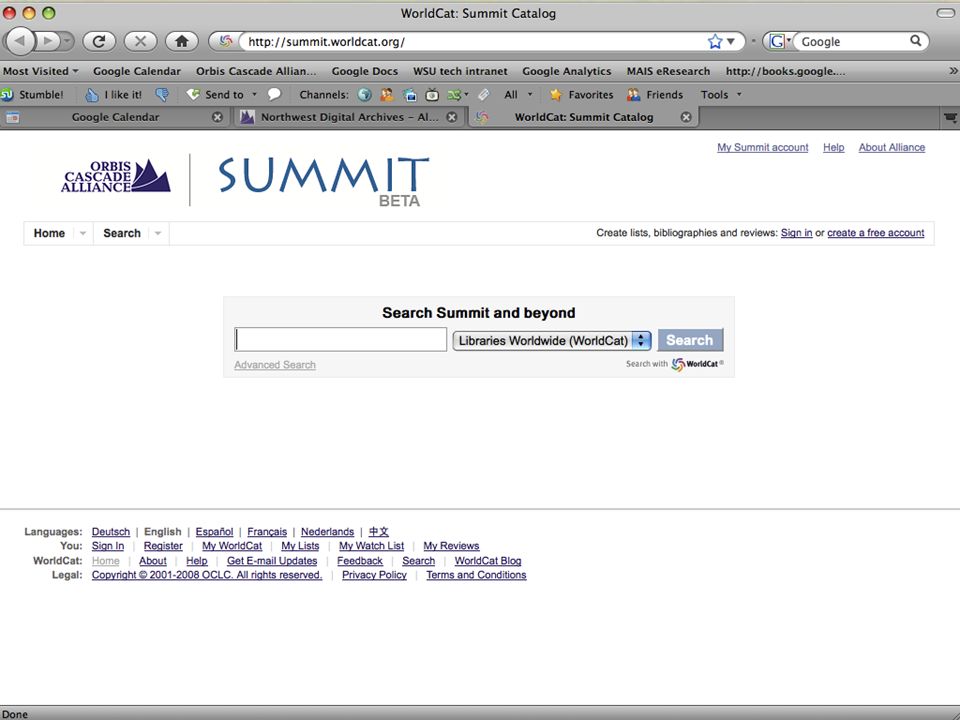Viewport: 960px width, 720px height.
Task: Go forward with the Forward arrow
Action: pos(47,41)
